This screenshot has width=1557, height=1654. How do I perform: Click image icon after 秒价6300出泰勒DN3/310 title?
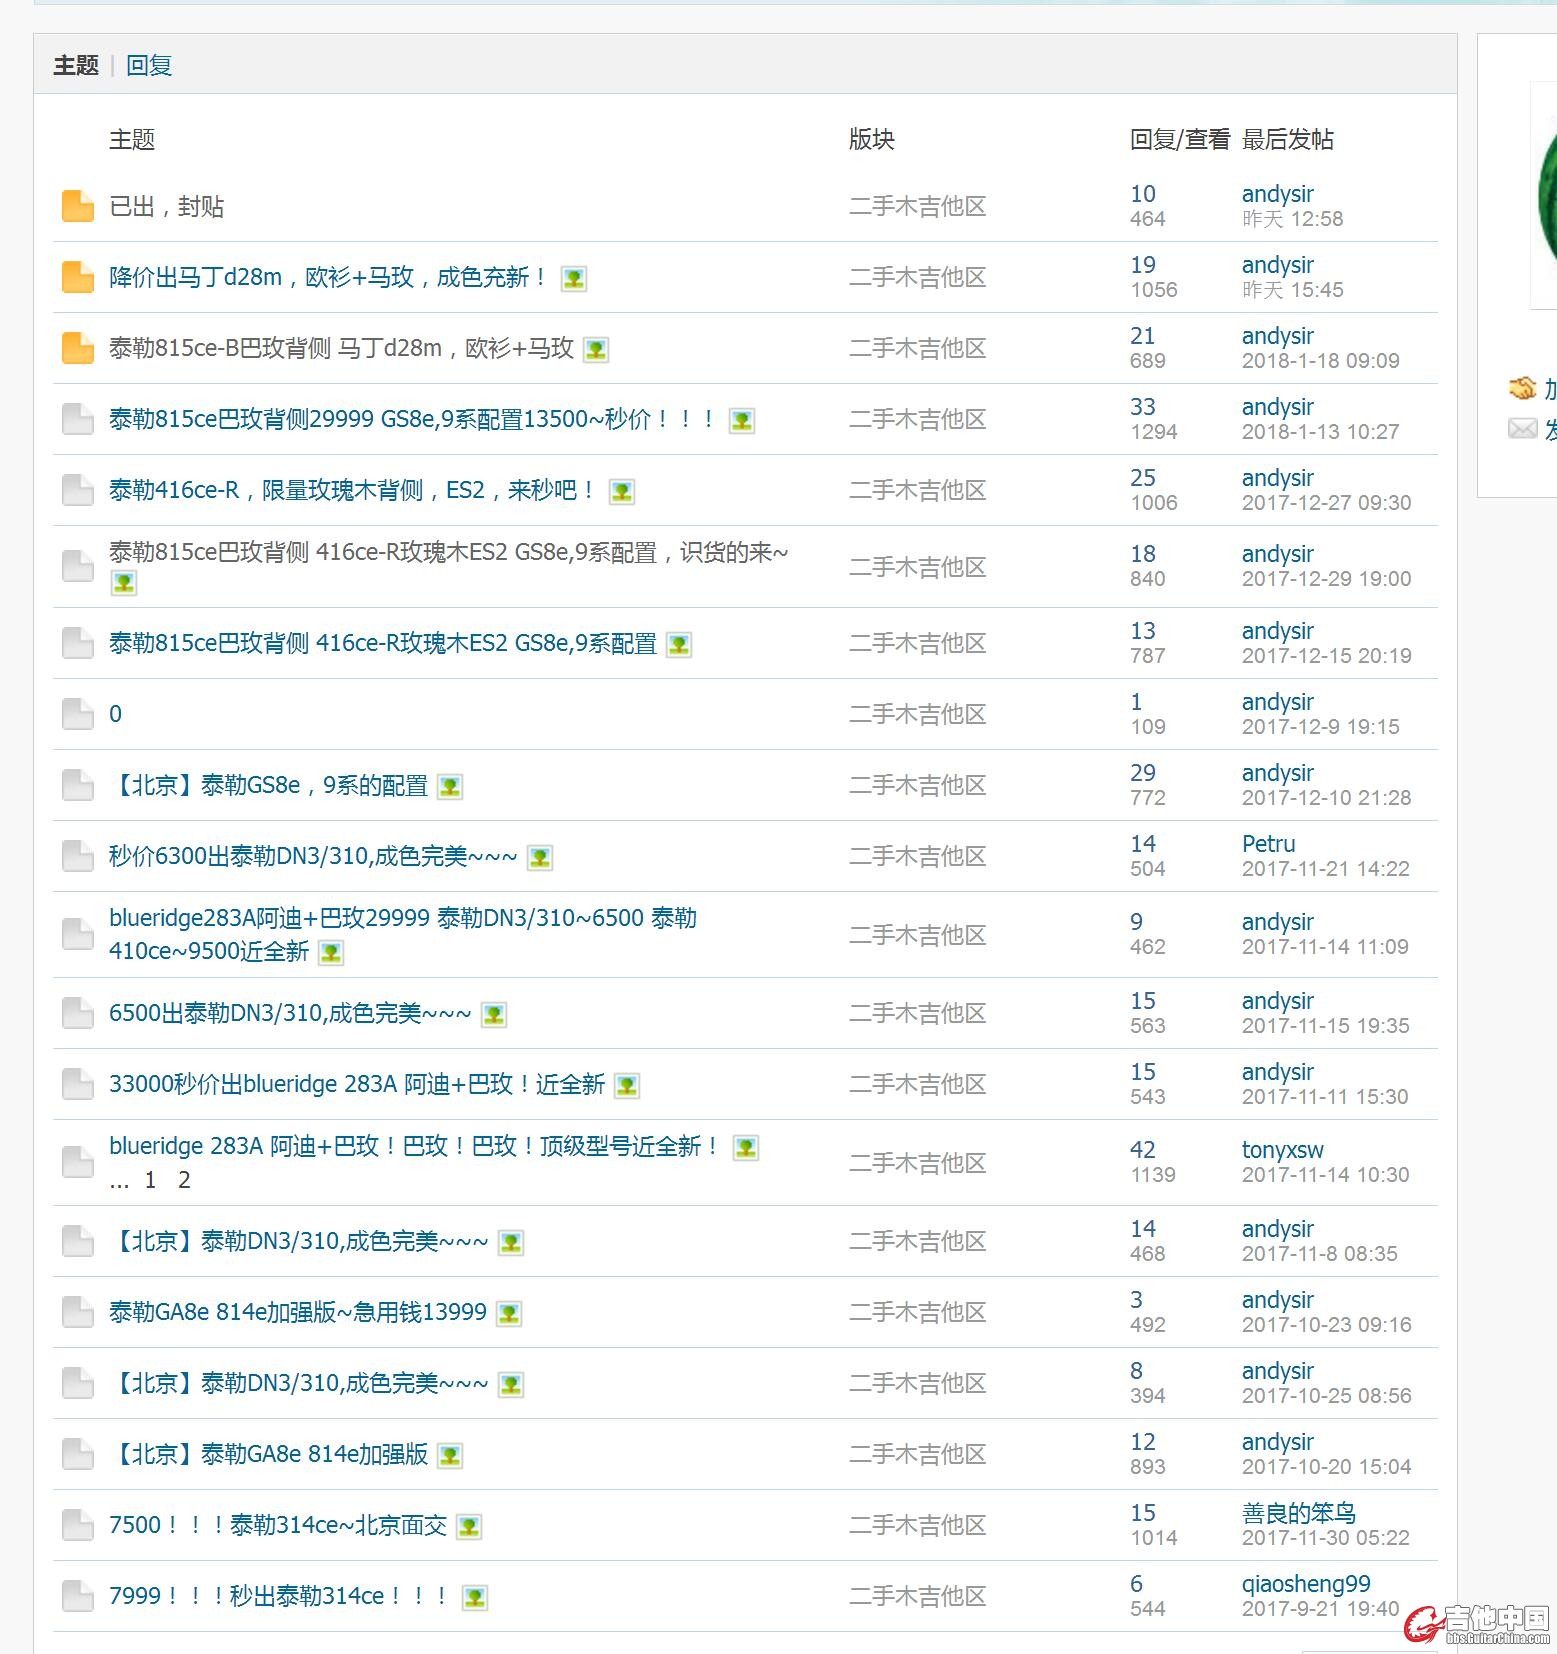pos(540,858)
